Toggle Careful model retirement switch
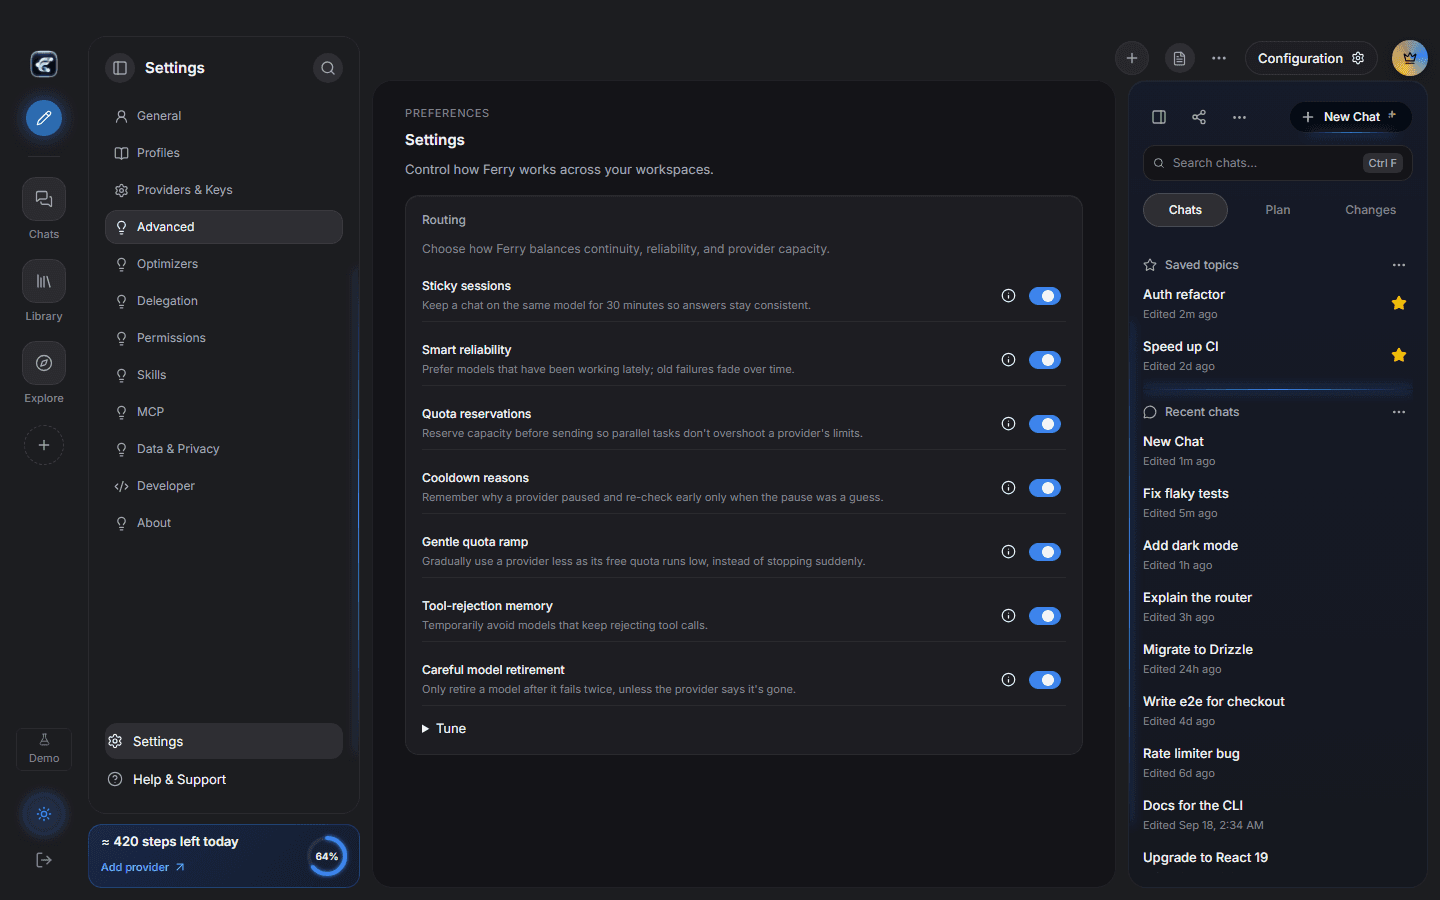The height and width of the screenshot is (900, 1440). tap(1045, 680)
